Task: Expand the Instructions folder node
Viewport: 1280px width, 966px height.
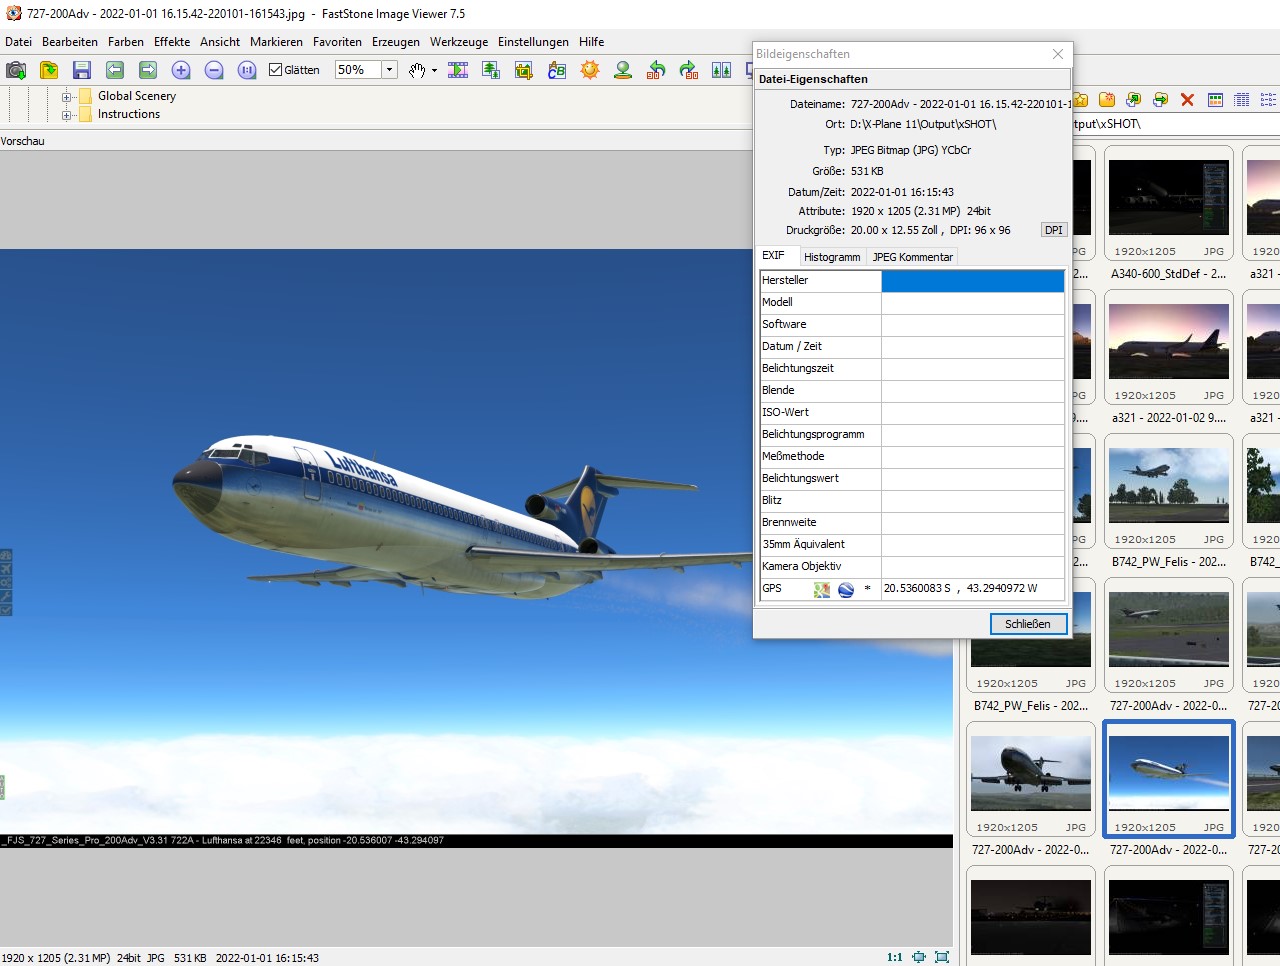Action: point(67,115)
